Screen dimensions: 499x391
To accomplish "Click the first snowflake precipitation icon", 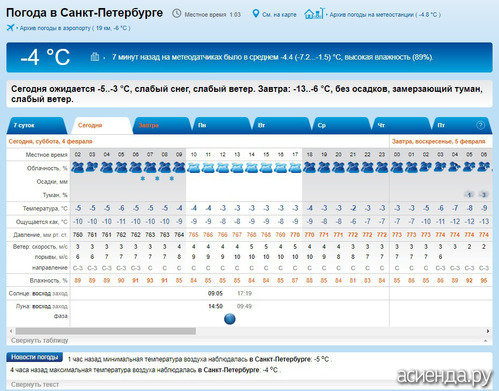I will pyautogui.click(x=143, y=179).
